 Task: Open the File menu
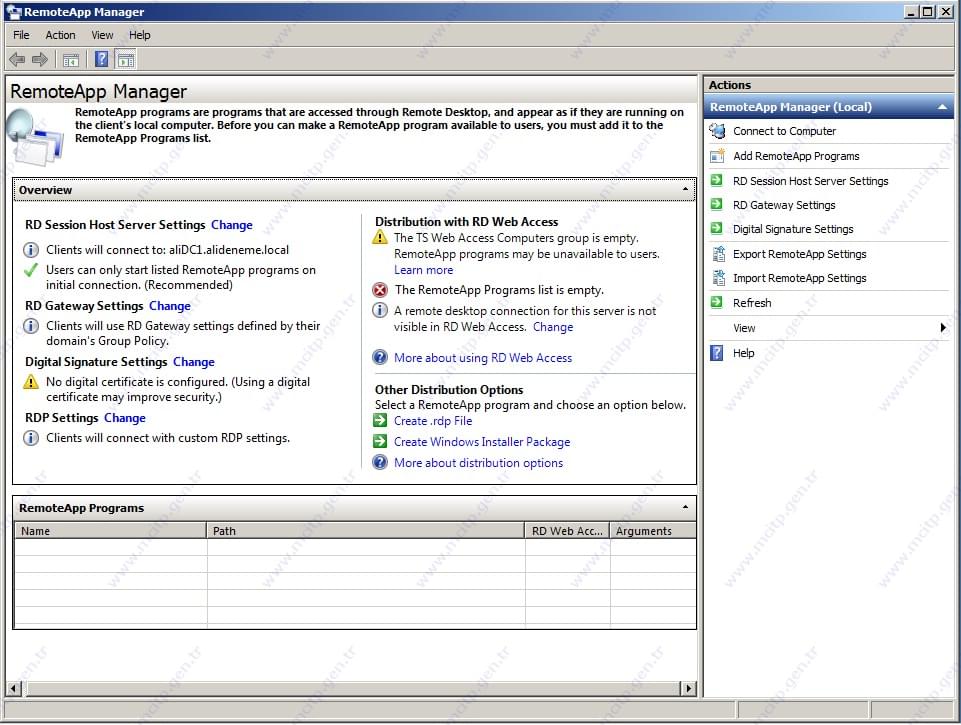(21, 36)
